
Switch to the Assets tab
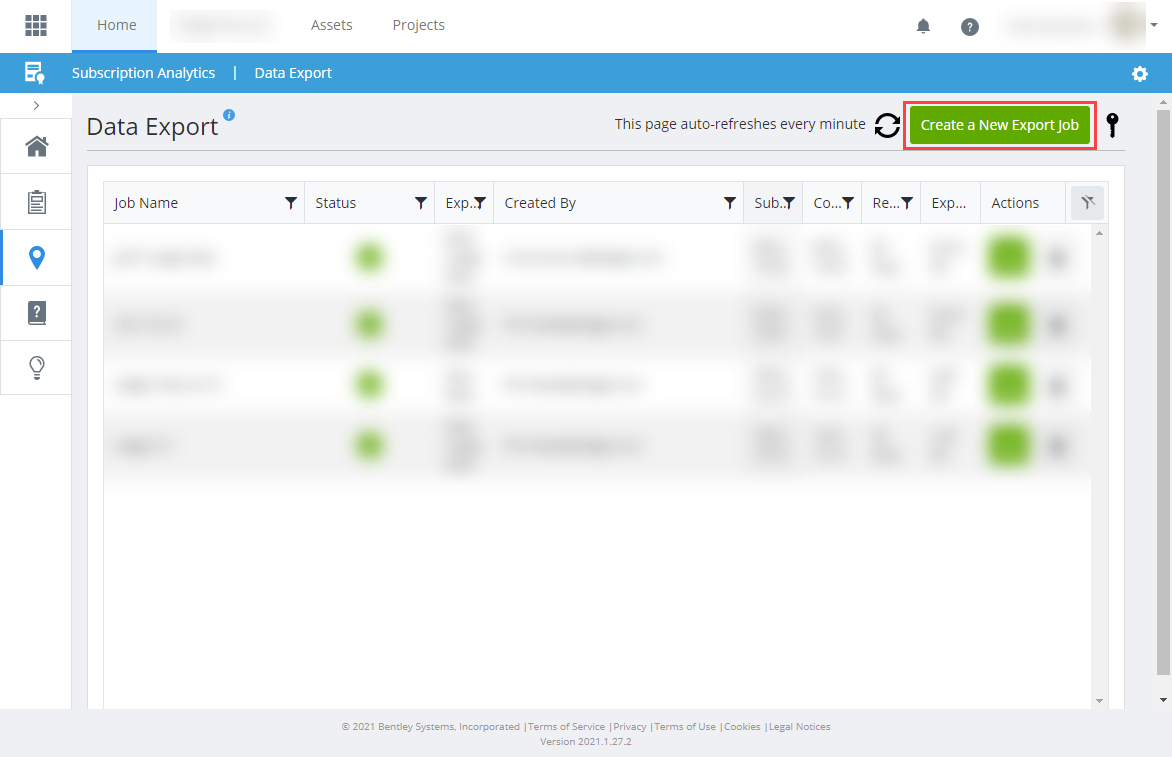331,26
